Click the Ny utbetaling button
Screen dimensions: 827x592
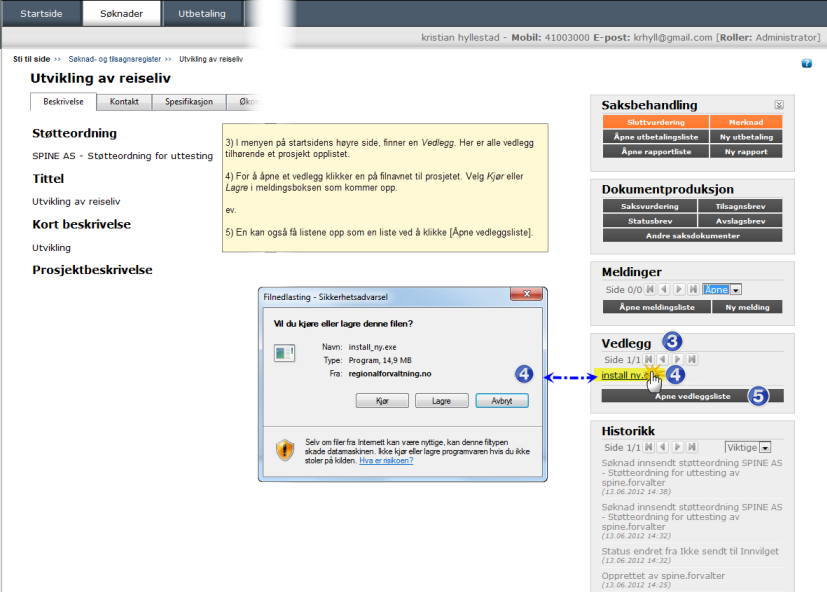tap(746, 137)
